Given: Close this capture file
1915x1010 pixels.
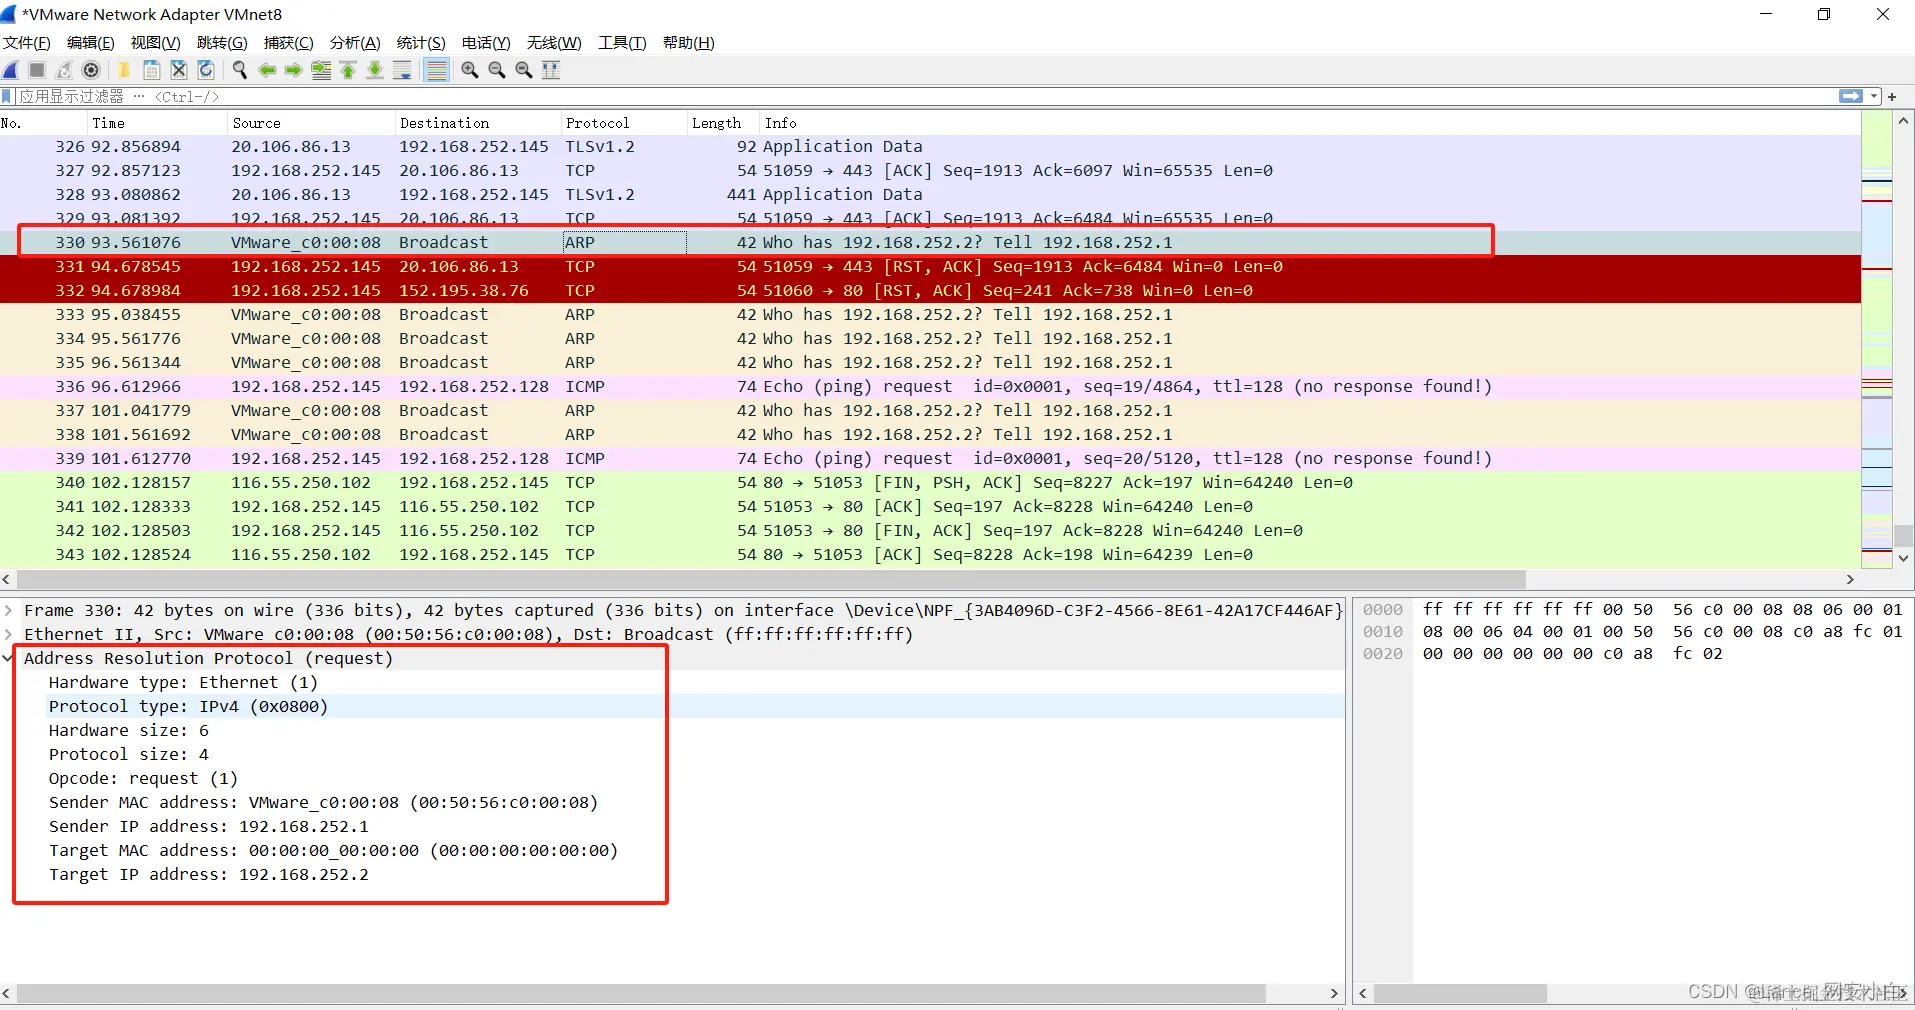Looking at the screenshot, I should 178,70.
